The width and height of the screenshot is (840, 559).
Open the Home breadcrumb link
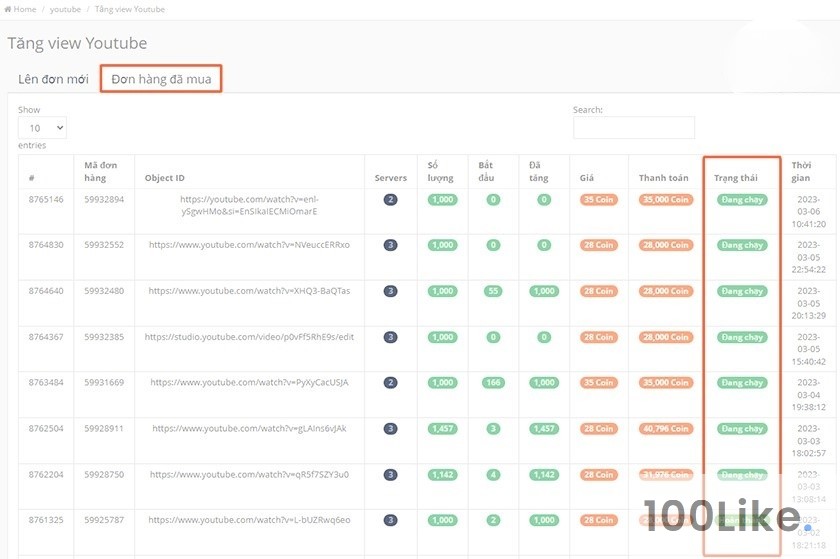pyautogui.click(x=20, y=9)
